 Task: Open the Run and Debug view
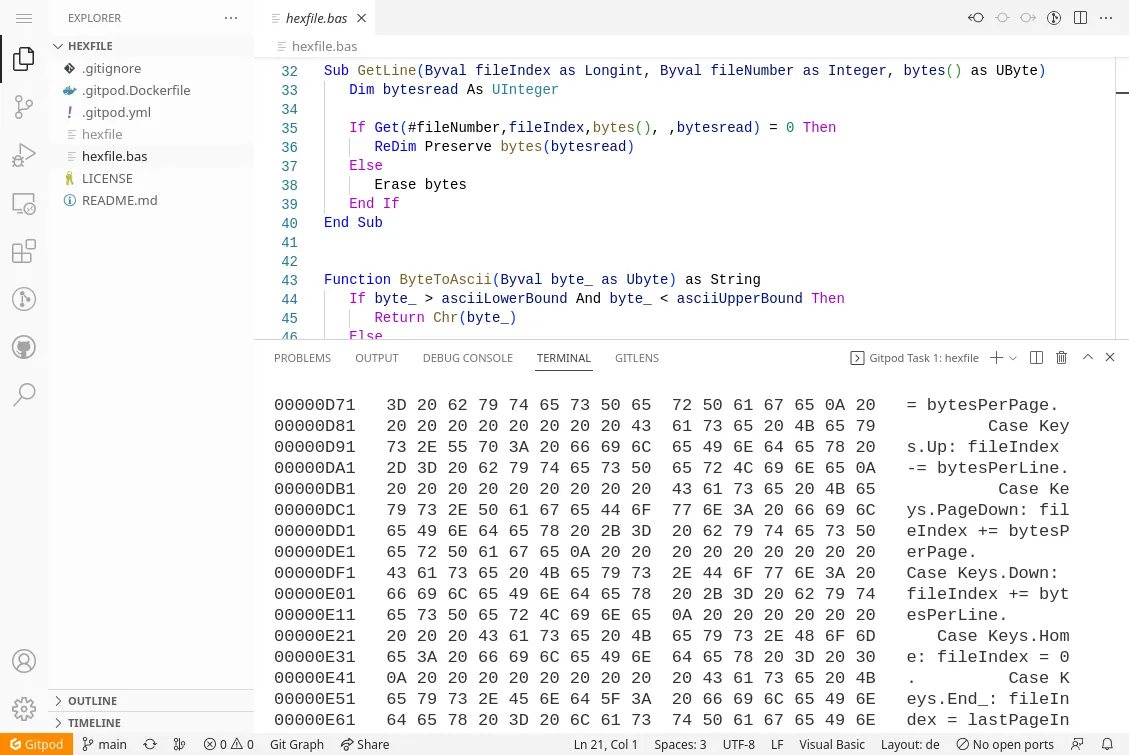point(23,155)
